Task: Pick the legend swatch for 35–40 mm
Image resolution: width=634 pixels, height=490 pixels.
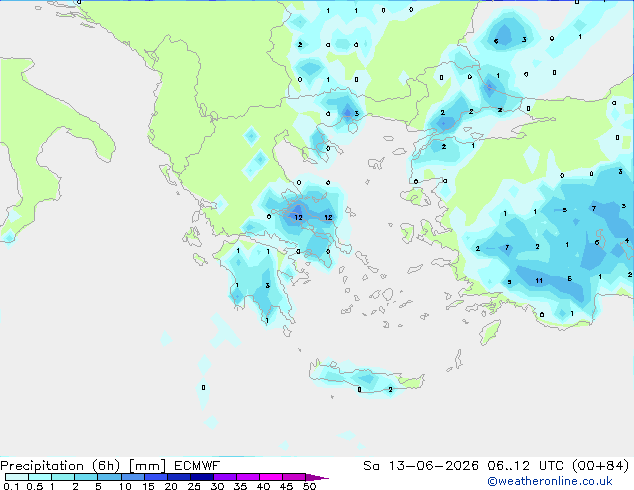Action: (247, 477)
